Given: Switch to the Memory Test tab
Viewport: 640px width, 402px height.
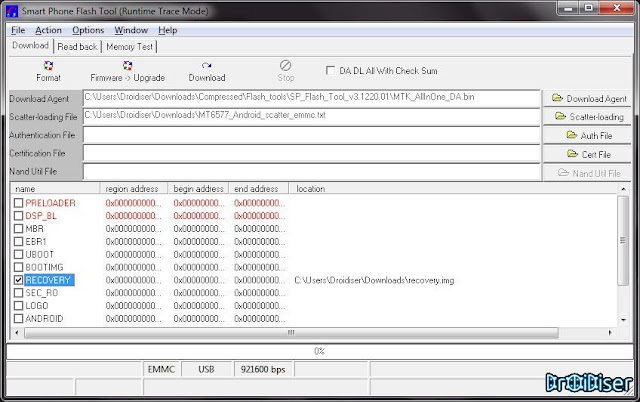Looking at the screenshot, I should [x=129, y=47].
